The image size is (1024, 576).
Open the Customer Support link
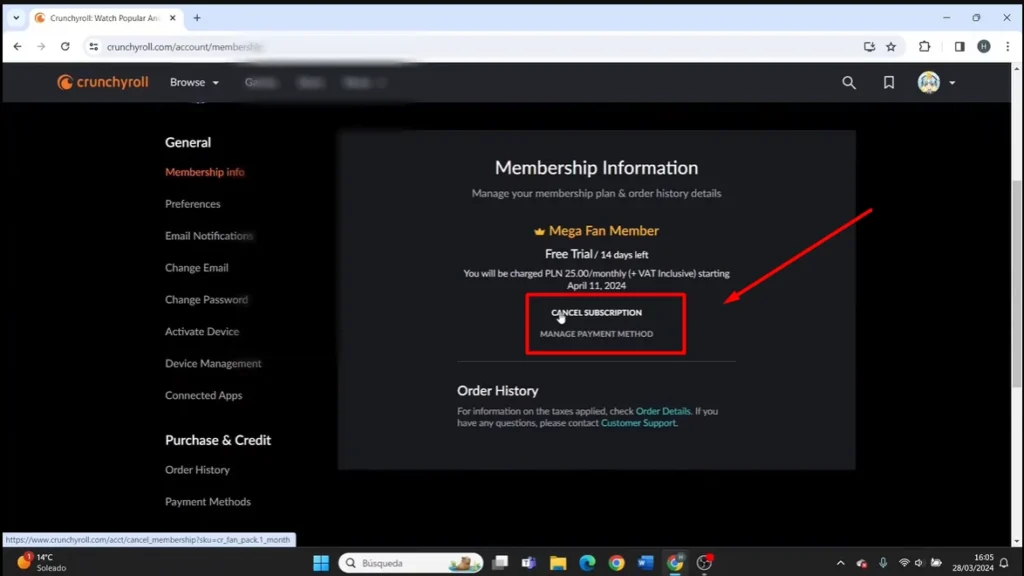638,423
